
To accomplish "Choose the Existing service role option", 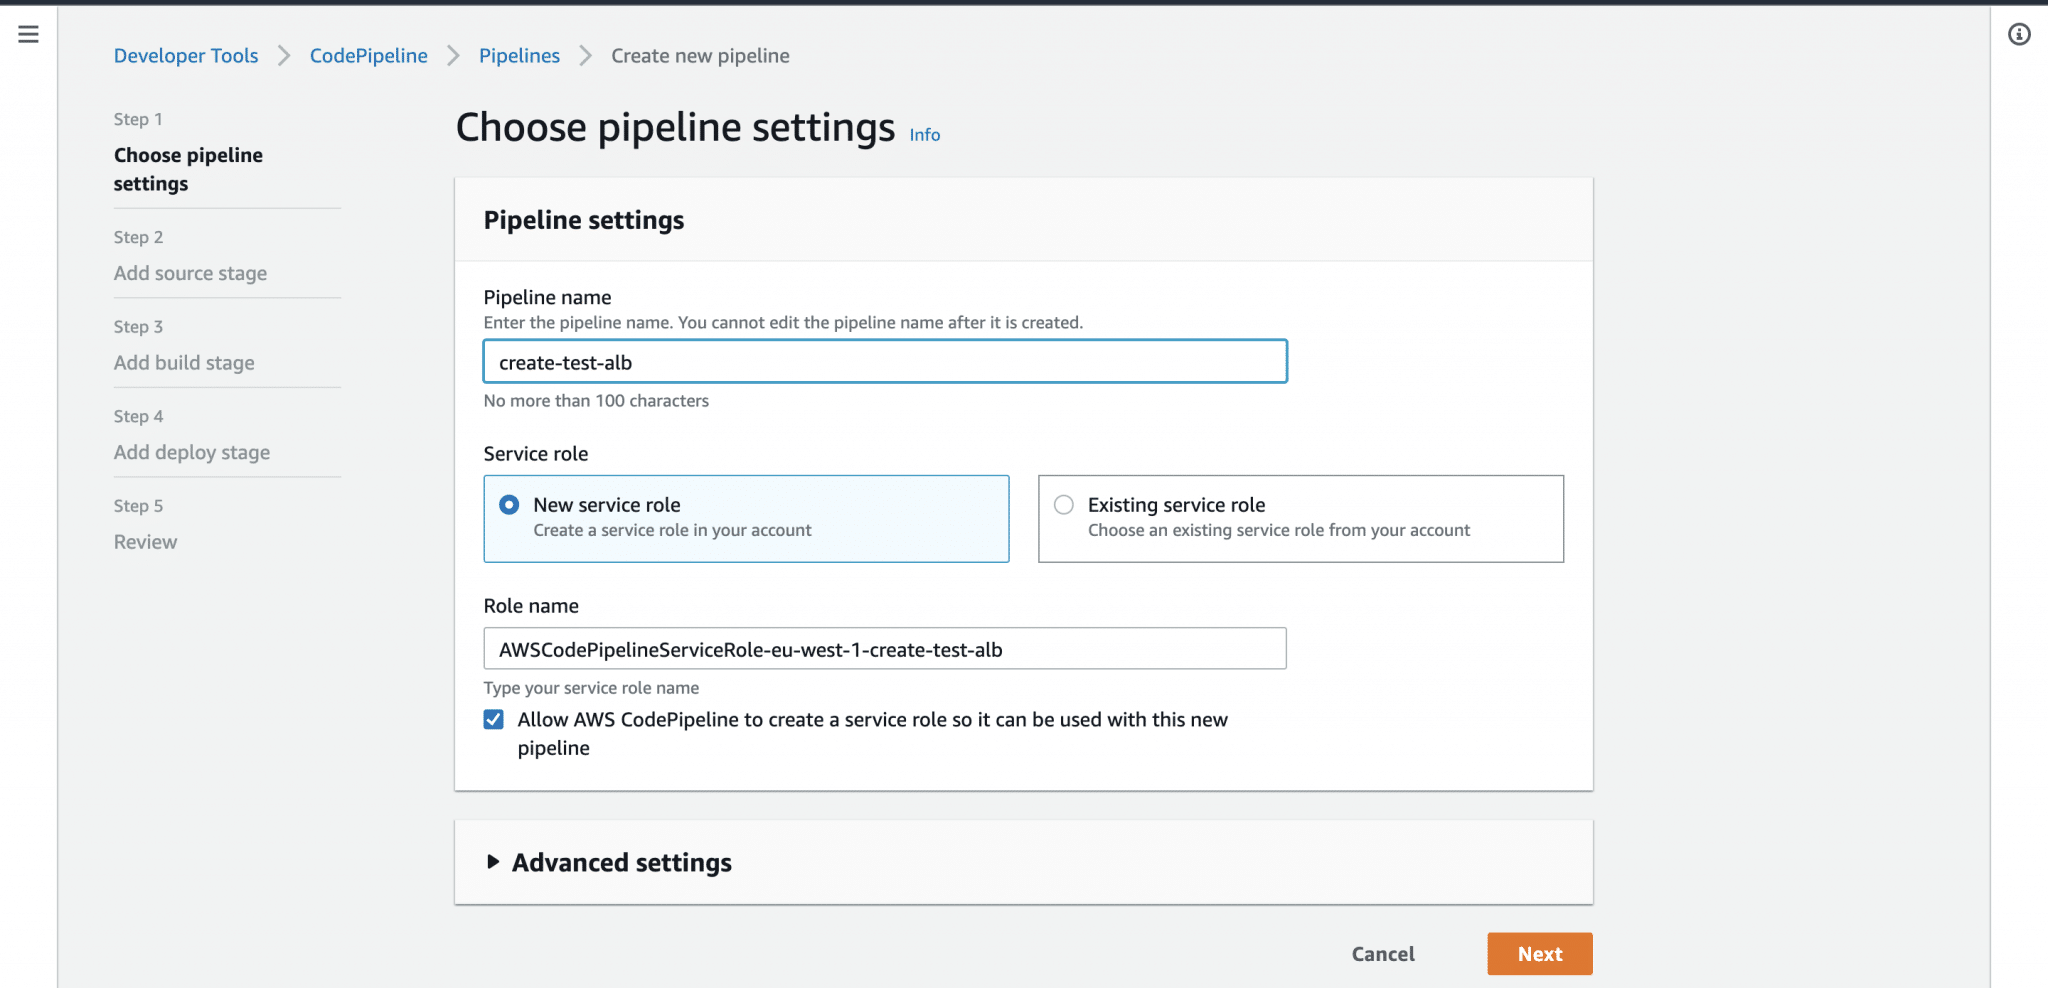I will (1063, 505).
